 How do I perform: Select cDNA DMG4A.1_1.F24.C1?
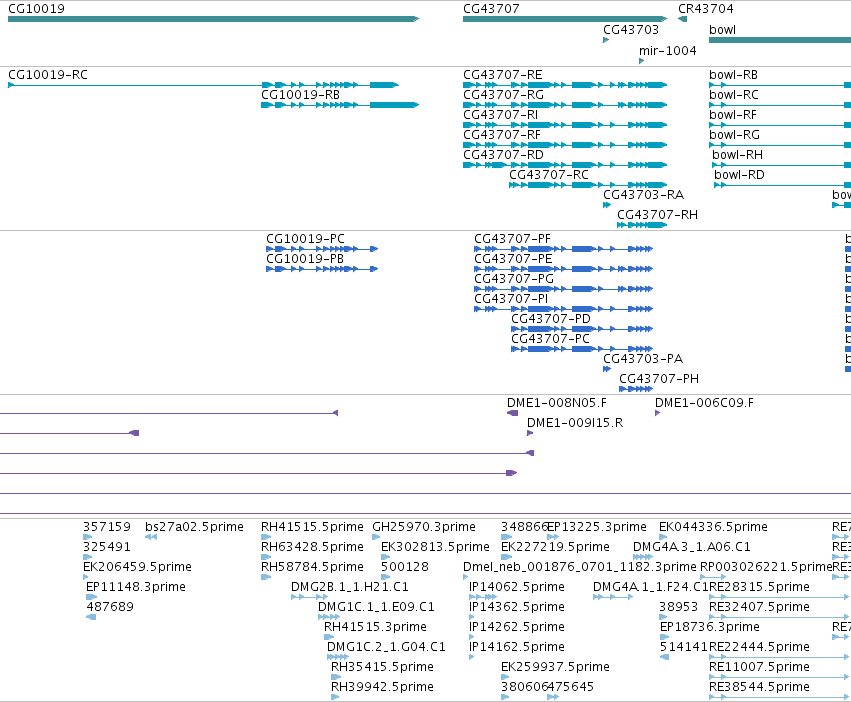[613, 597]
